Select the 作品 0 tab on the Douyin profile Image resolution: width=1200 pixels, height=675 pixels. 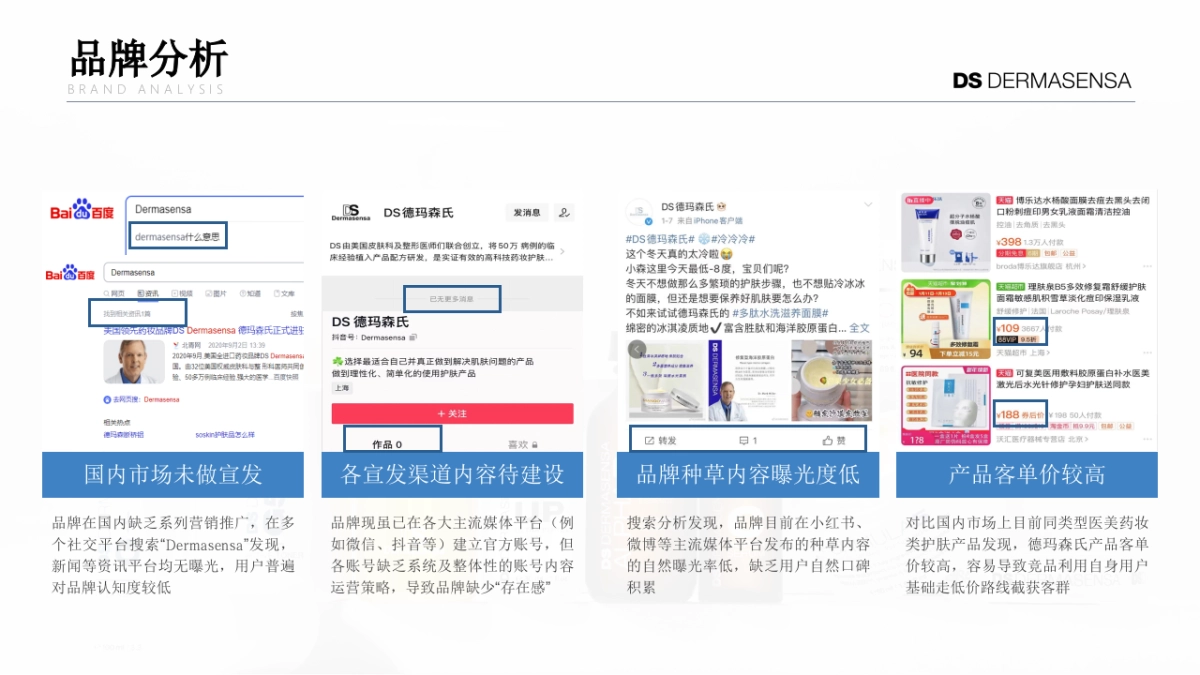pyautogui.click(x=387, y=443)
